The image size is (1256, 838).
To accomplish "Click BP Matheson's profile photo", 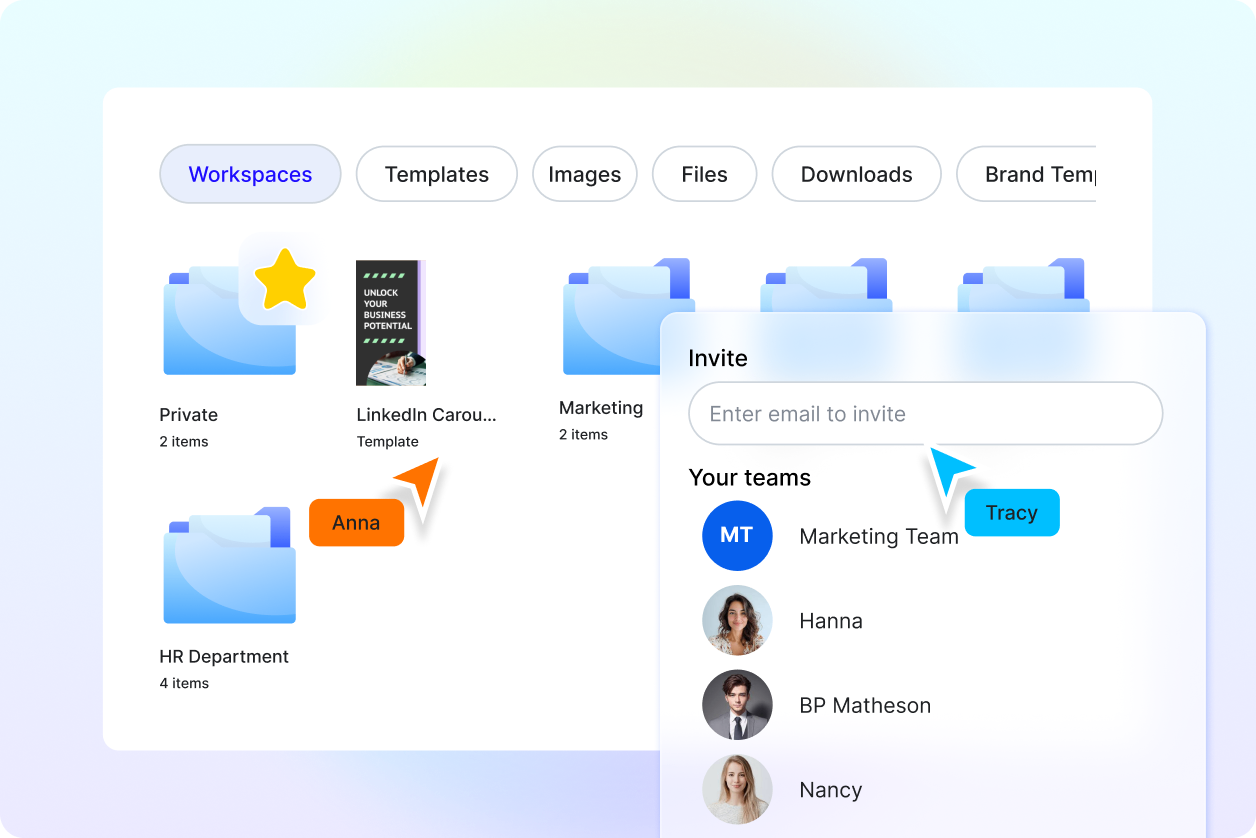I will tap(737, 705).
